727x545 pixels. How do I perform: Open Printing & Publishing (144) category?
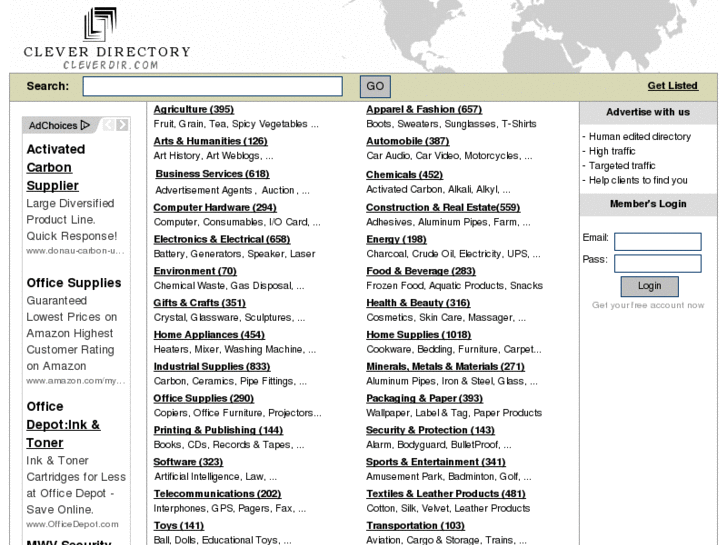tap(218, 430)
